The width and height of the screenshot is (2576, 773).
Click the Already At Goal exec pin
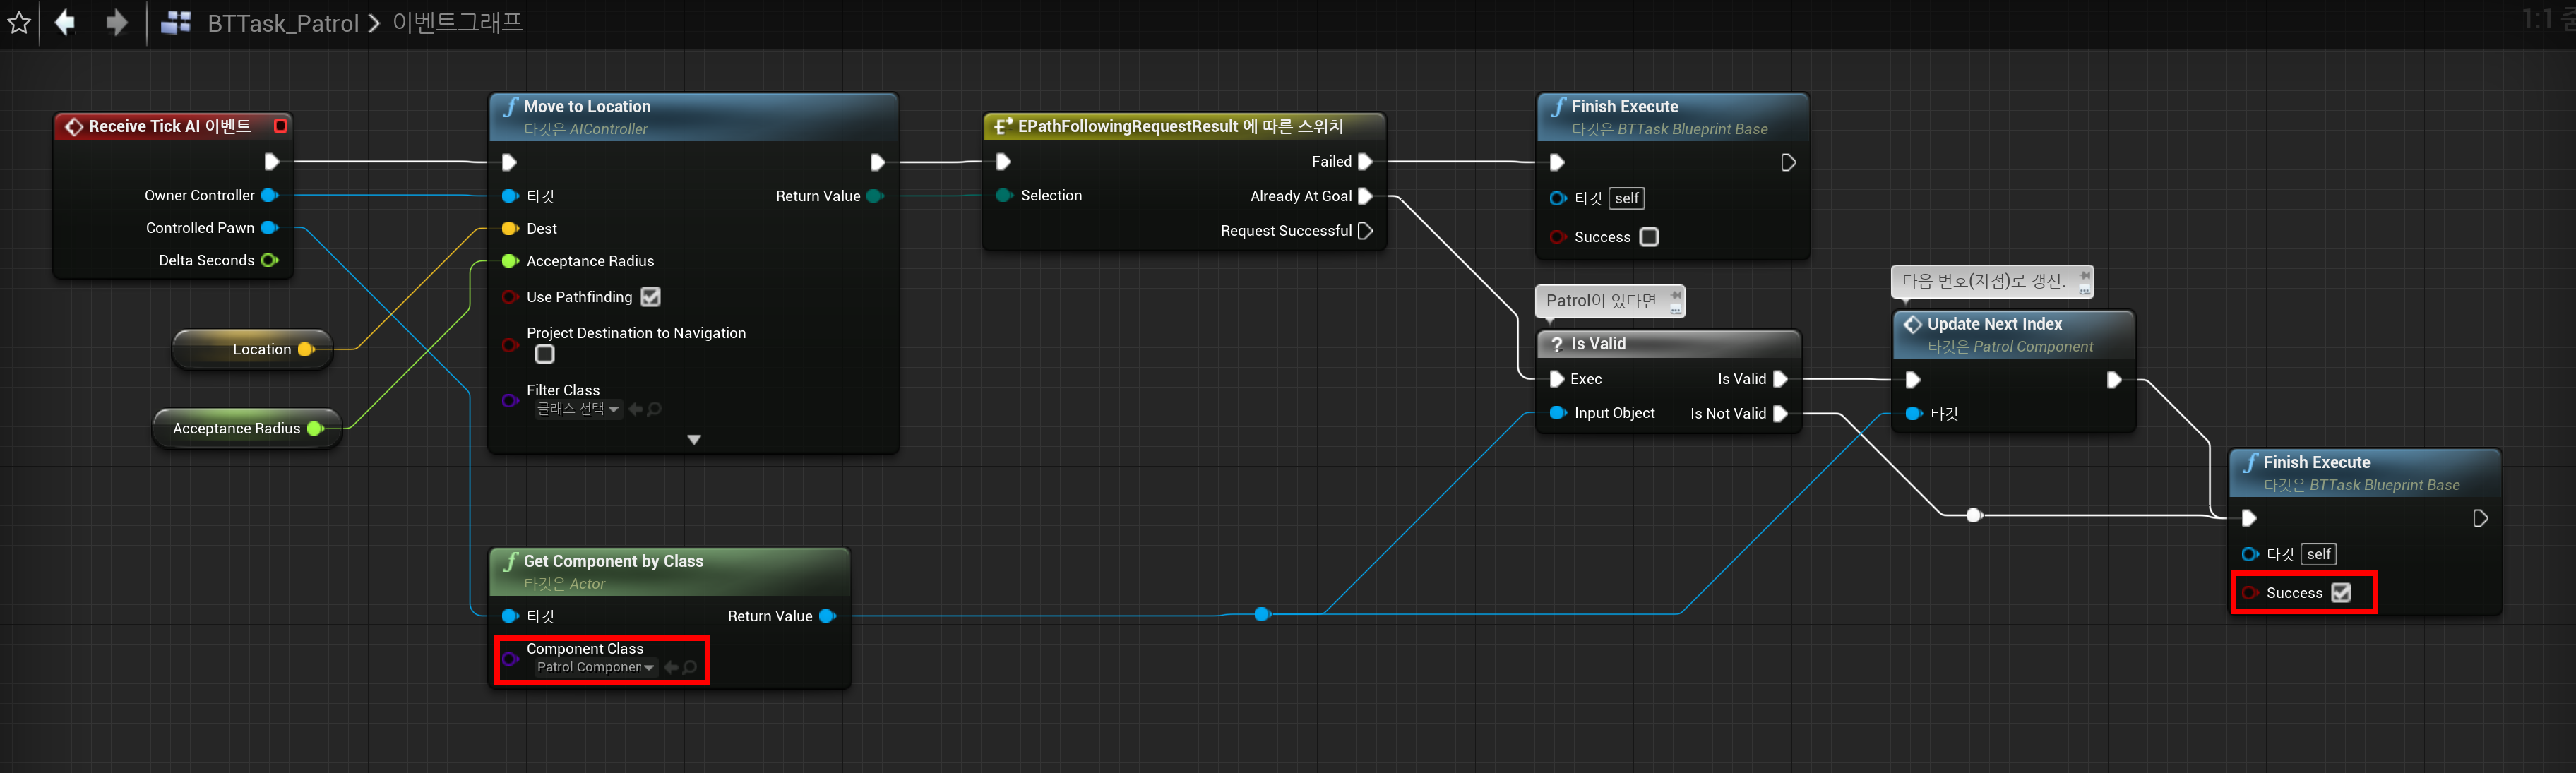click(1365, 197)
